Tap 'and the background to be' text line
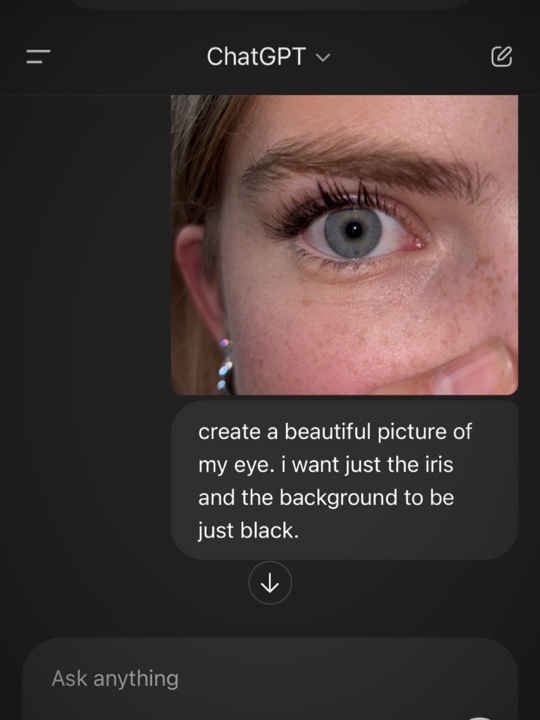The width and height of the screenshot is (540, 720). (326, 498)
